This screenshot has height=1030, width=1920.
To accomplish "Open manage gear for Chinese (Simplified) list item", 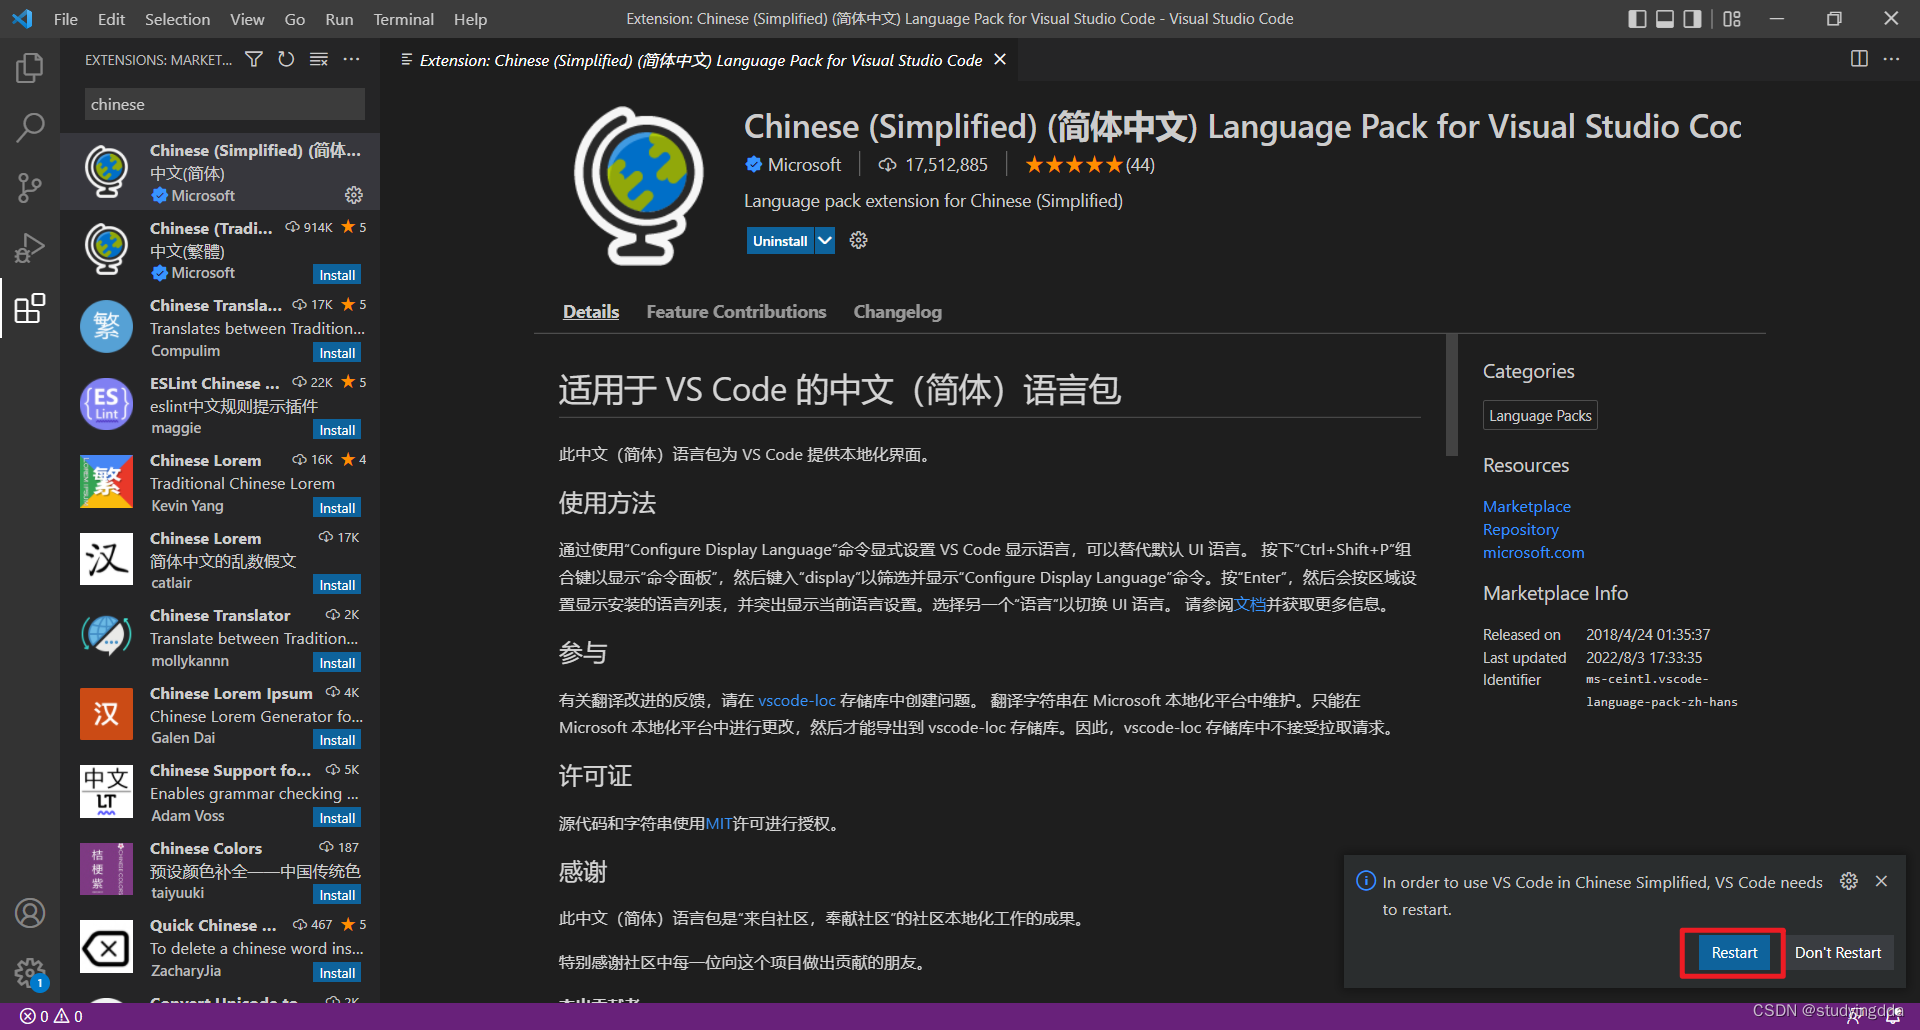I will click(354, 195).
